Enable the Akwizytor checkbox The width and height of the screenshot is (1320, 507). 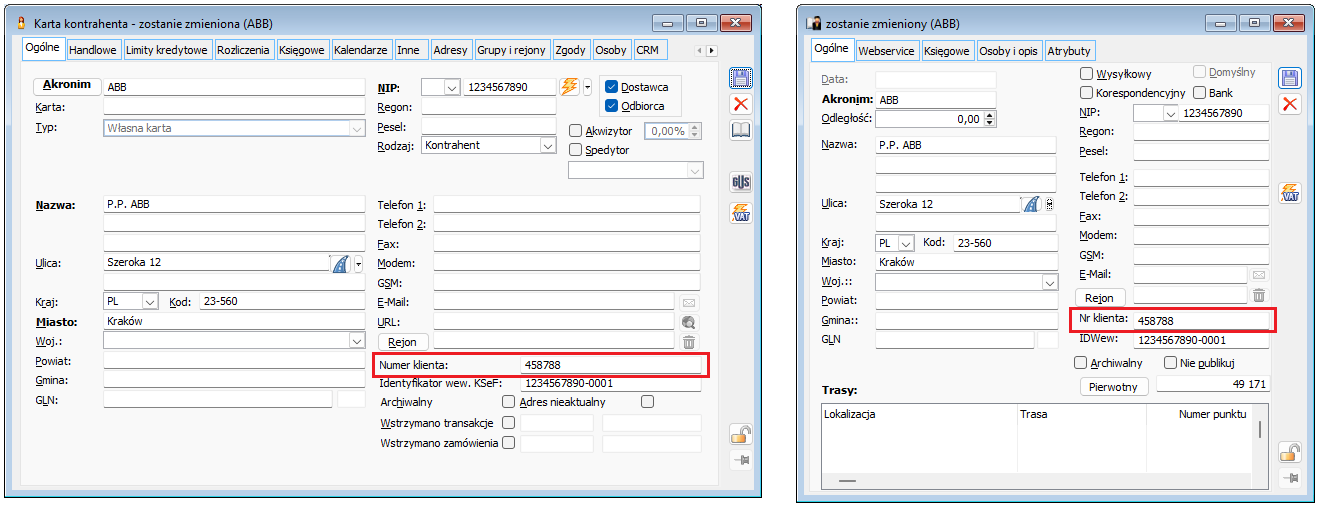pyautogui.click(x=575, y=131)
